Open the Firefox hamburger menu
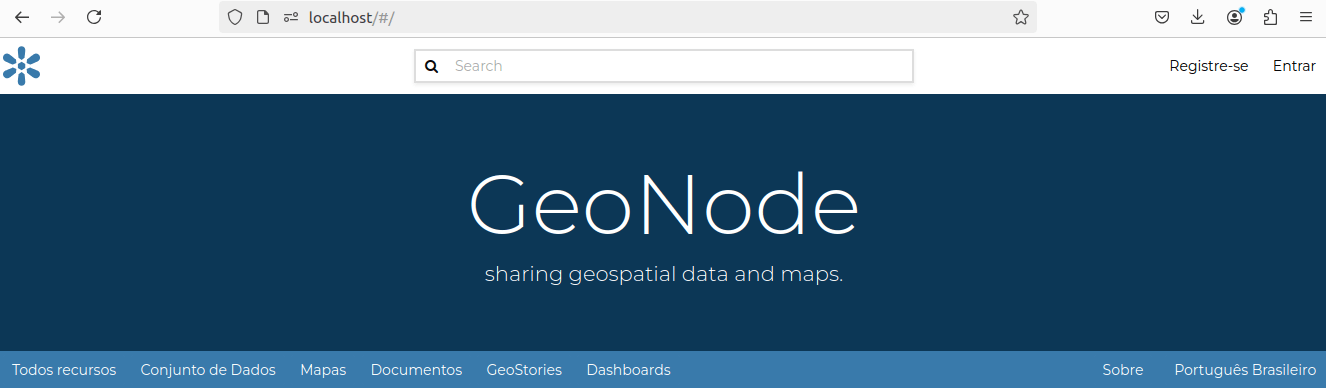 [1306, 17]
